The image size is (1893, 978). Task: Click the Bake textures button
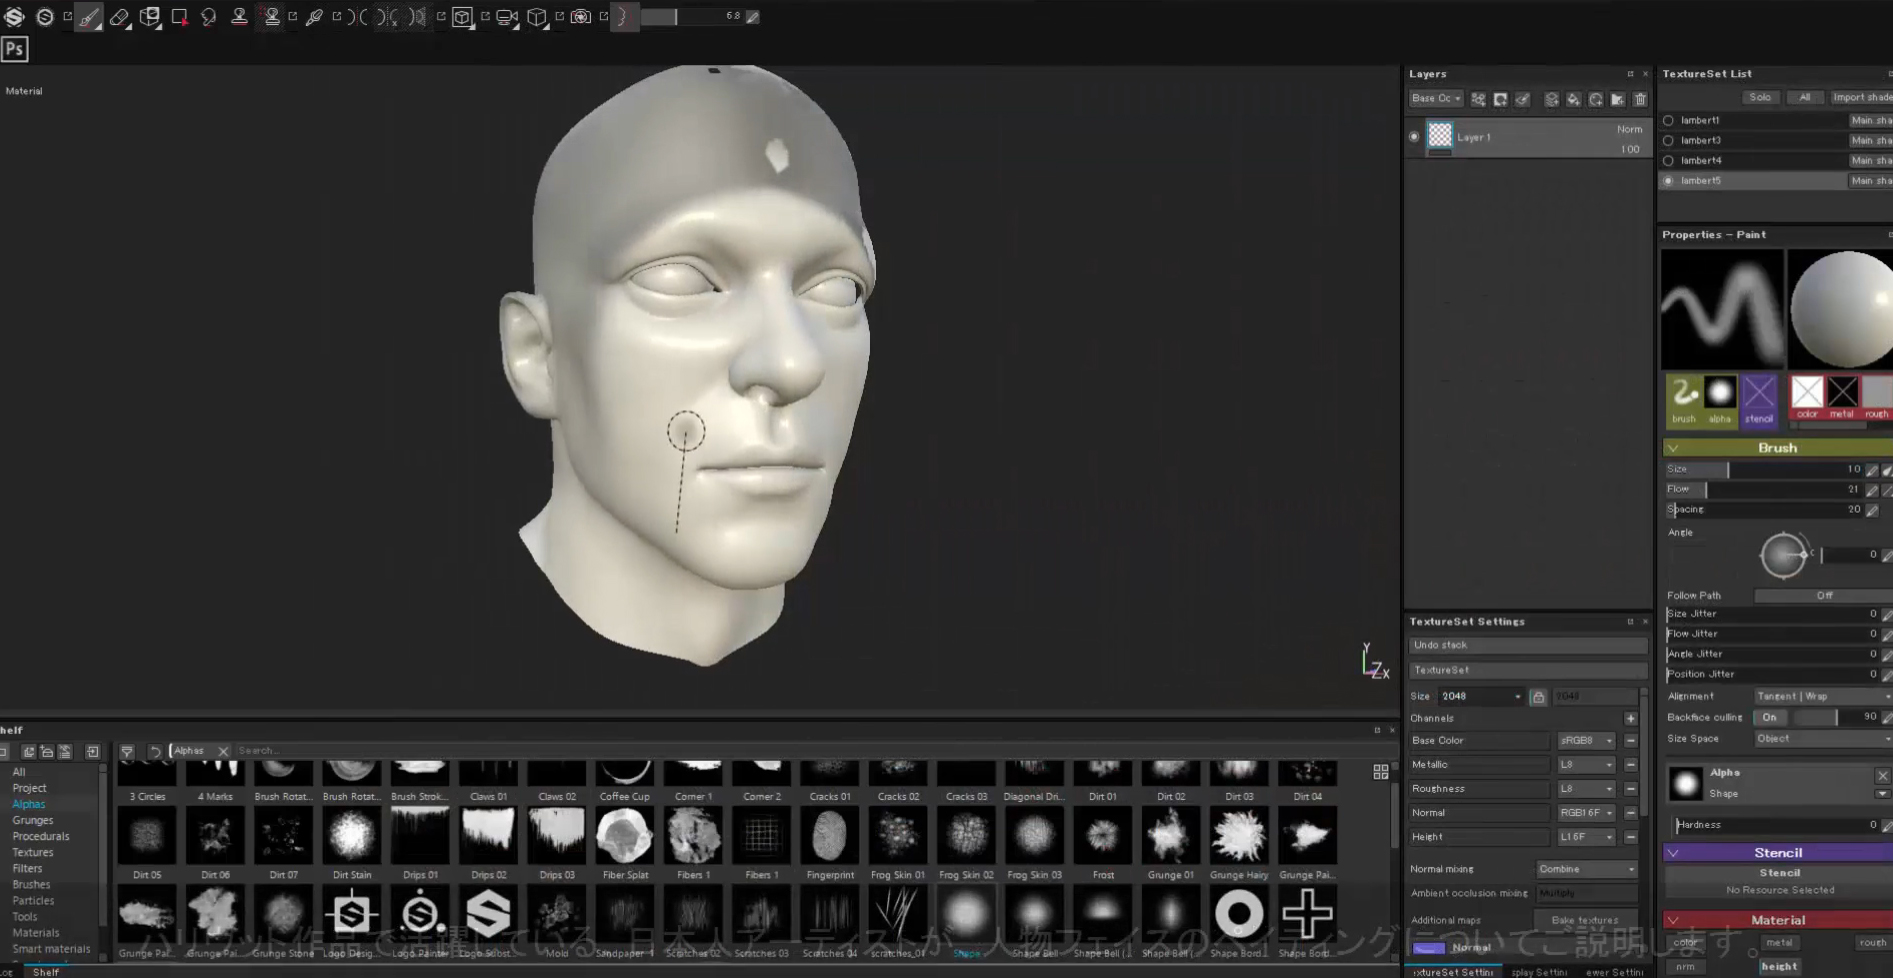(1585, 919)
